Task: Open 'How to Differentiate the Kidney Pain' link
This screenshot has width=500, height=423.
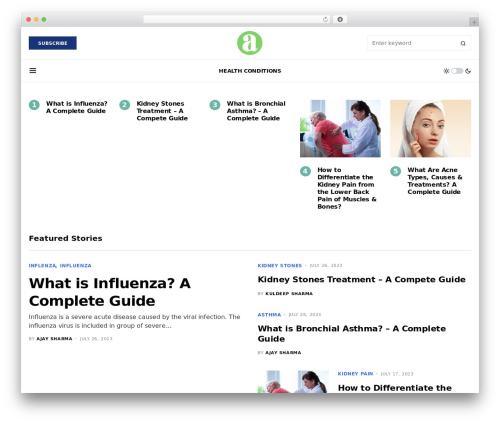Action: (347, 188)
